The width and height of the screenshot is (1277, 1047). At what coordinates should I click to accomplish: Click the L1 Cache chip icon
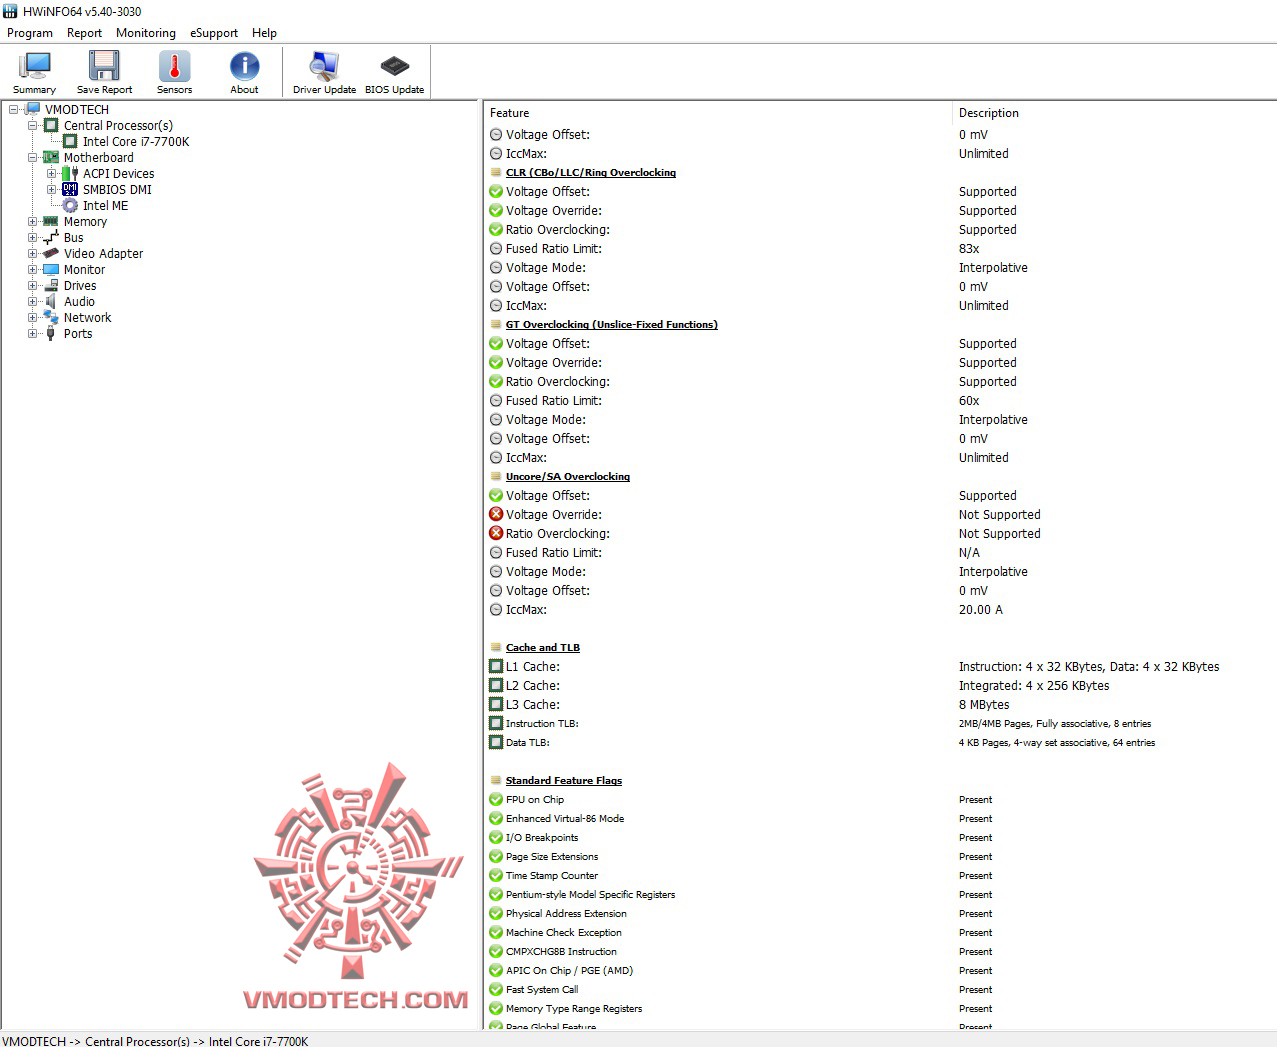click(496, 667)
